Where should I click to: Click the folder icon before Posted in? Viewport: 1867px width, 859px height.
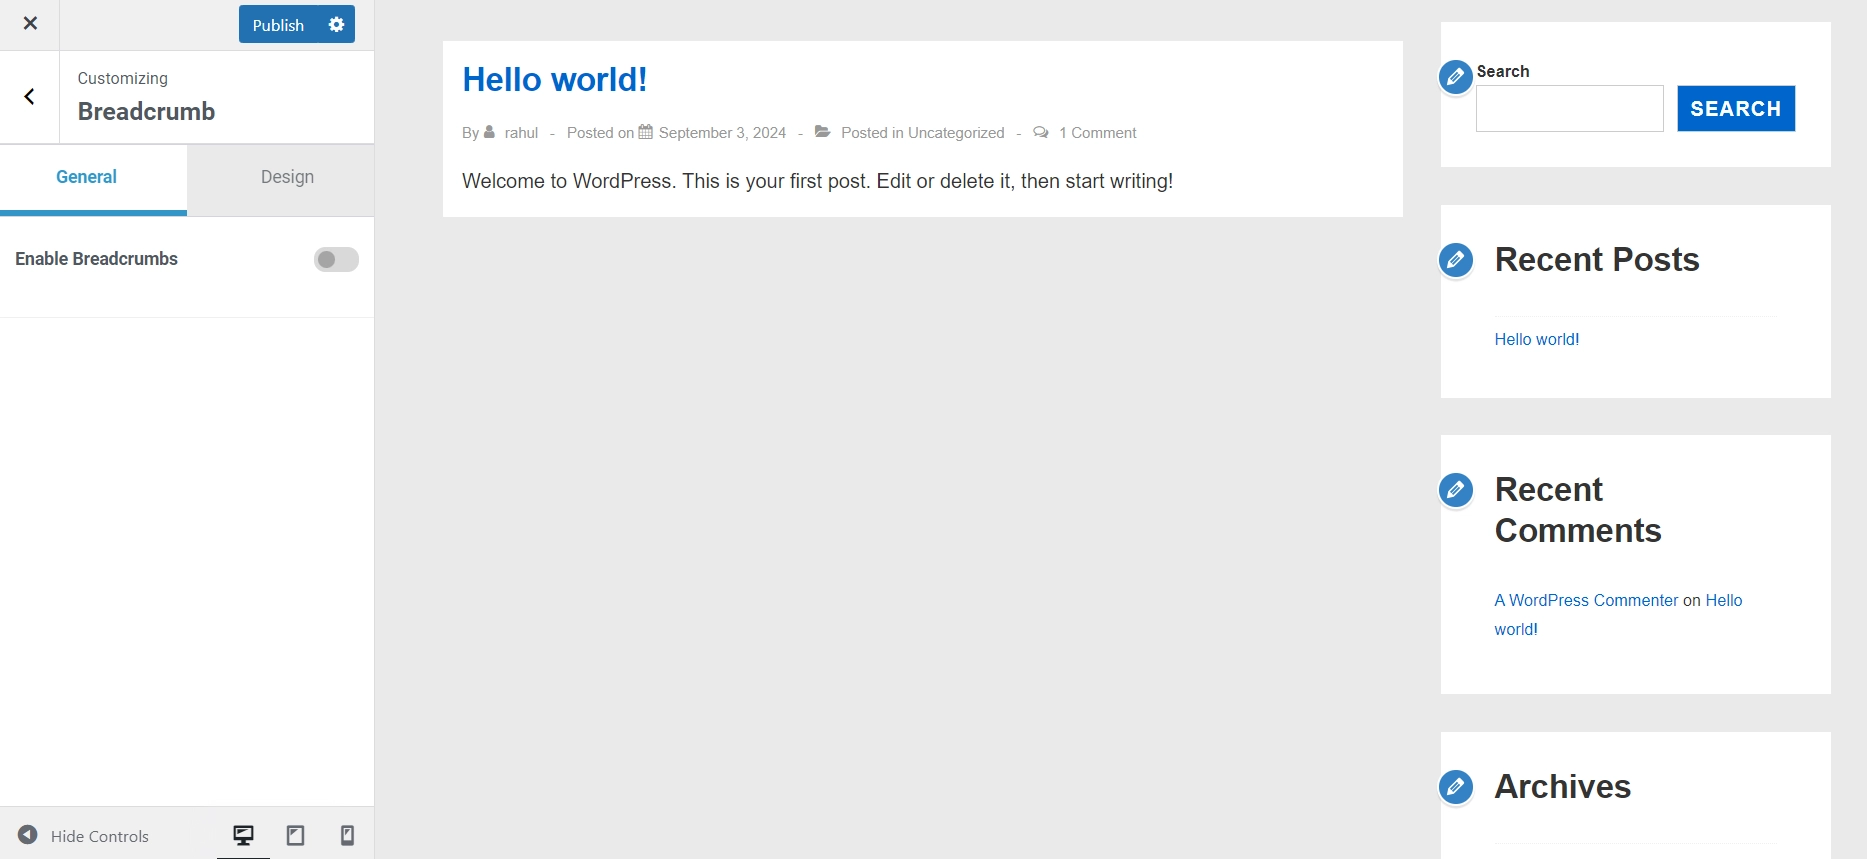(823, 132)
